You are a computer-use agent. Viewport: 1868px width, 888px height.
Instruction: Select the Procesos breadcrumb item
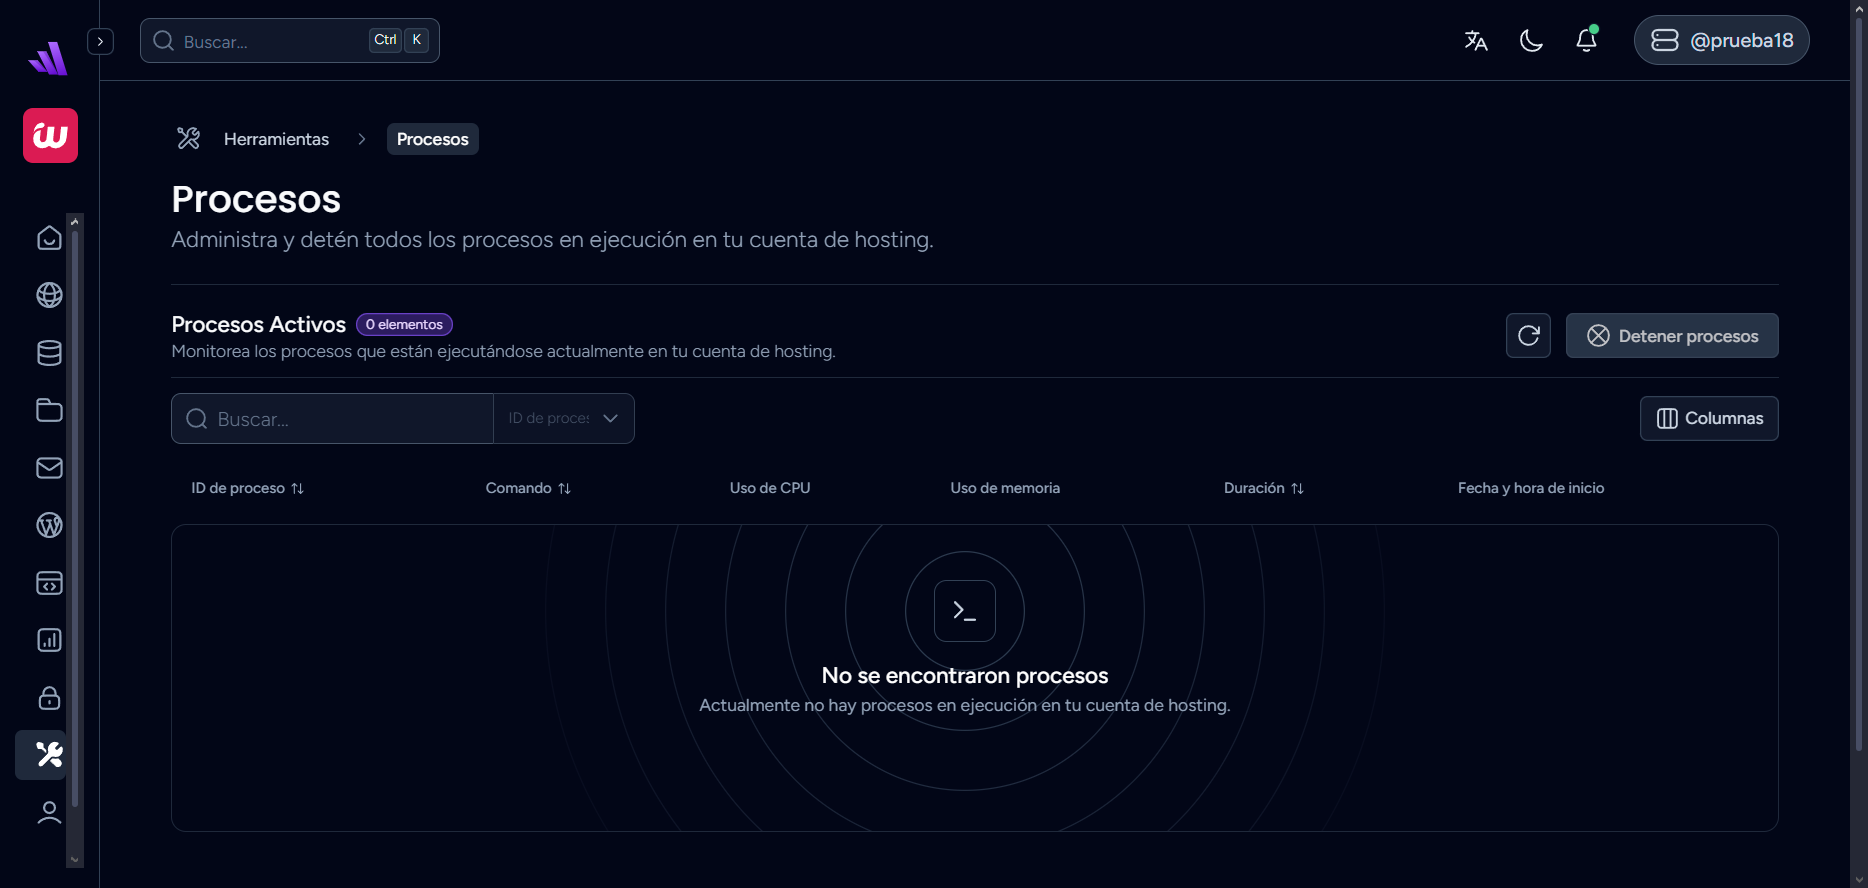(432, 139)
